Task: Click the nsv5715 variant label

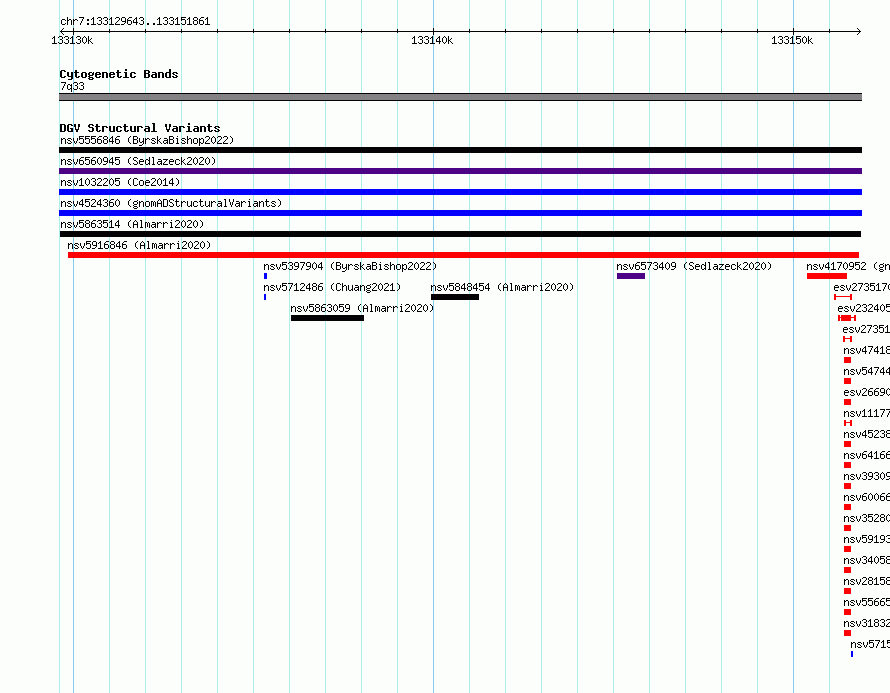Action: [x=870, y=644]
